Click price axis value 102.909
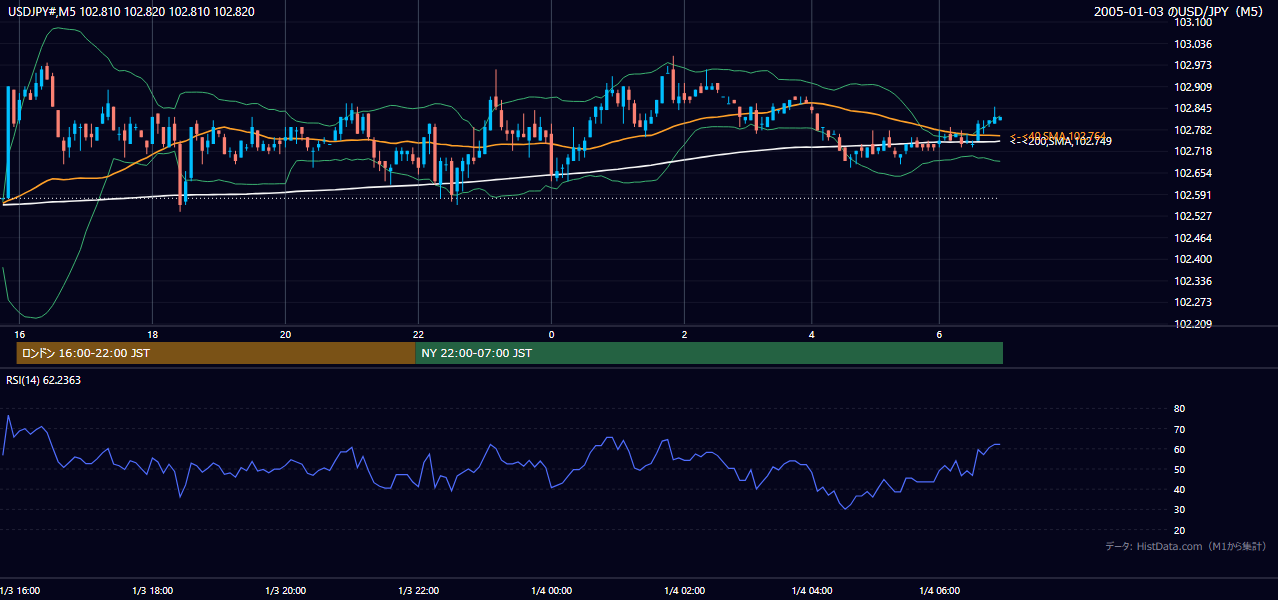 [x=1193, y=87]
